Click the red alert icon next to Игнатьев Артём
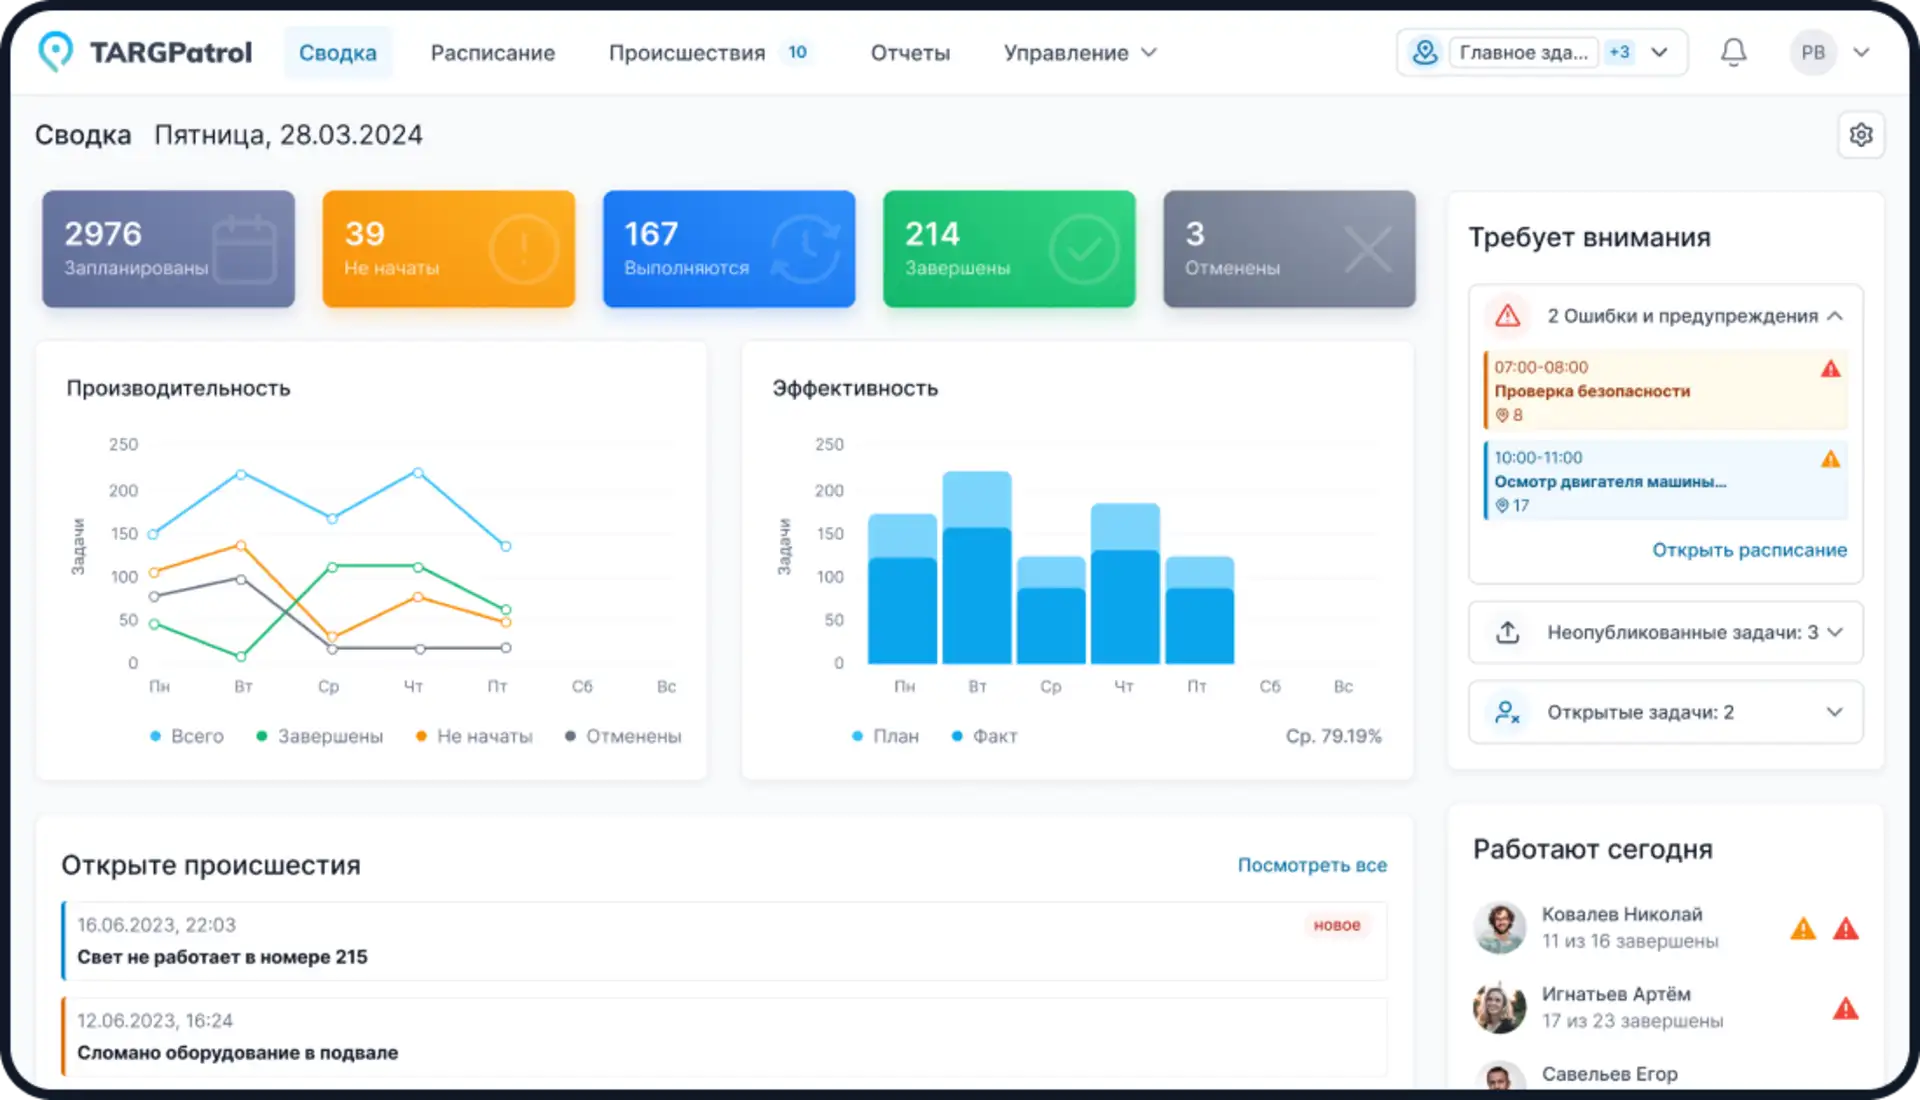This screenshot has width=1920, height=1100. [x=1845, y=1007]
